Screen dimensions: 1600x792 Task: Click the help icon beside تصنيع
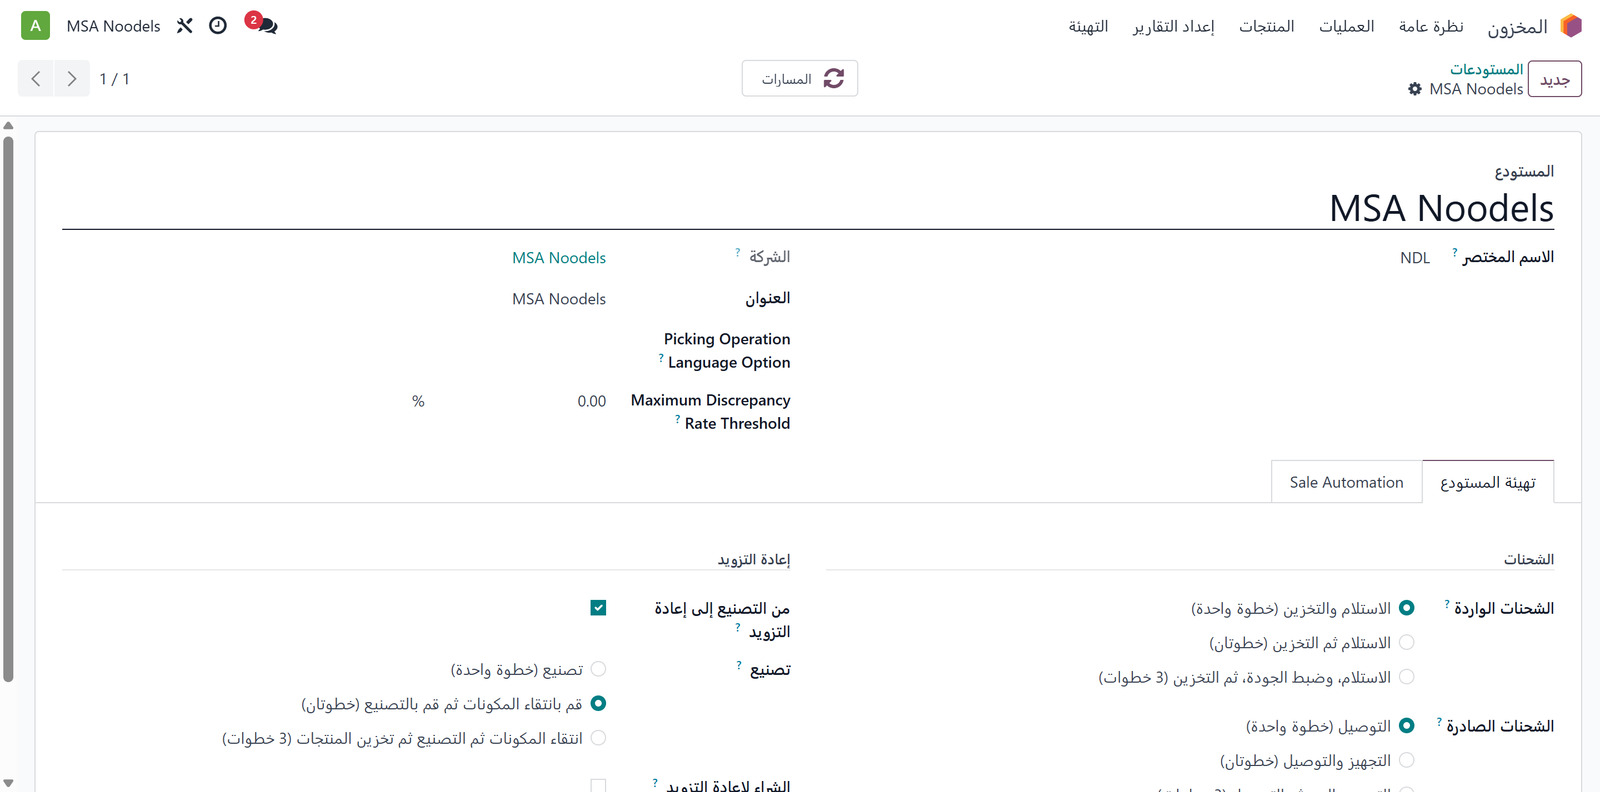point(739,665)
